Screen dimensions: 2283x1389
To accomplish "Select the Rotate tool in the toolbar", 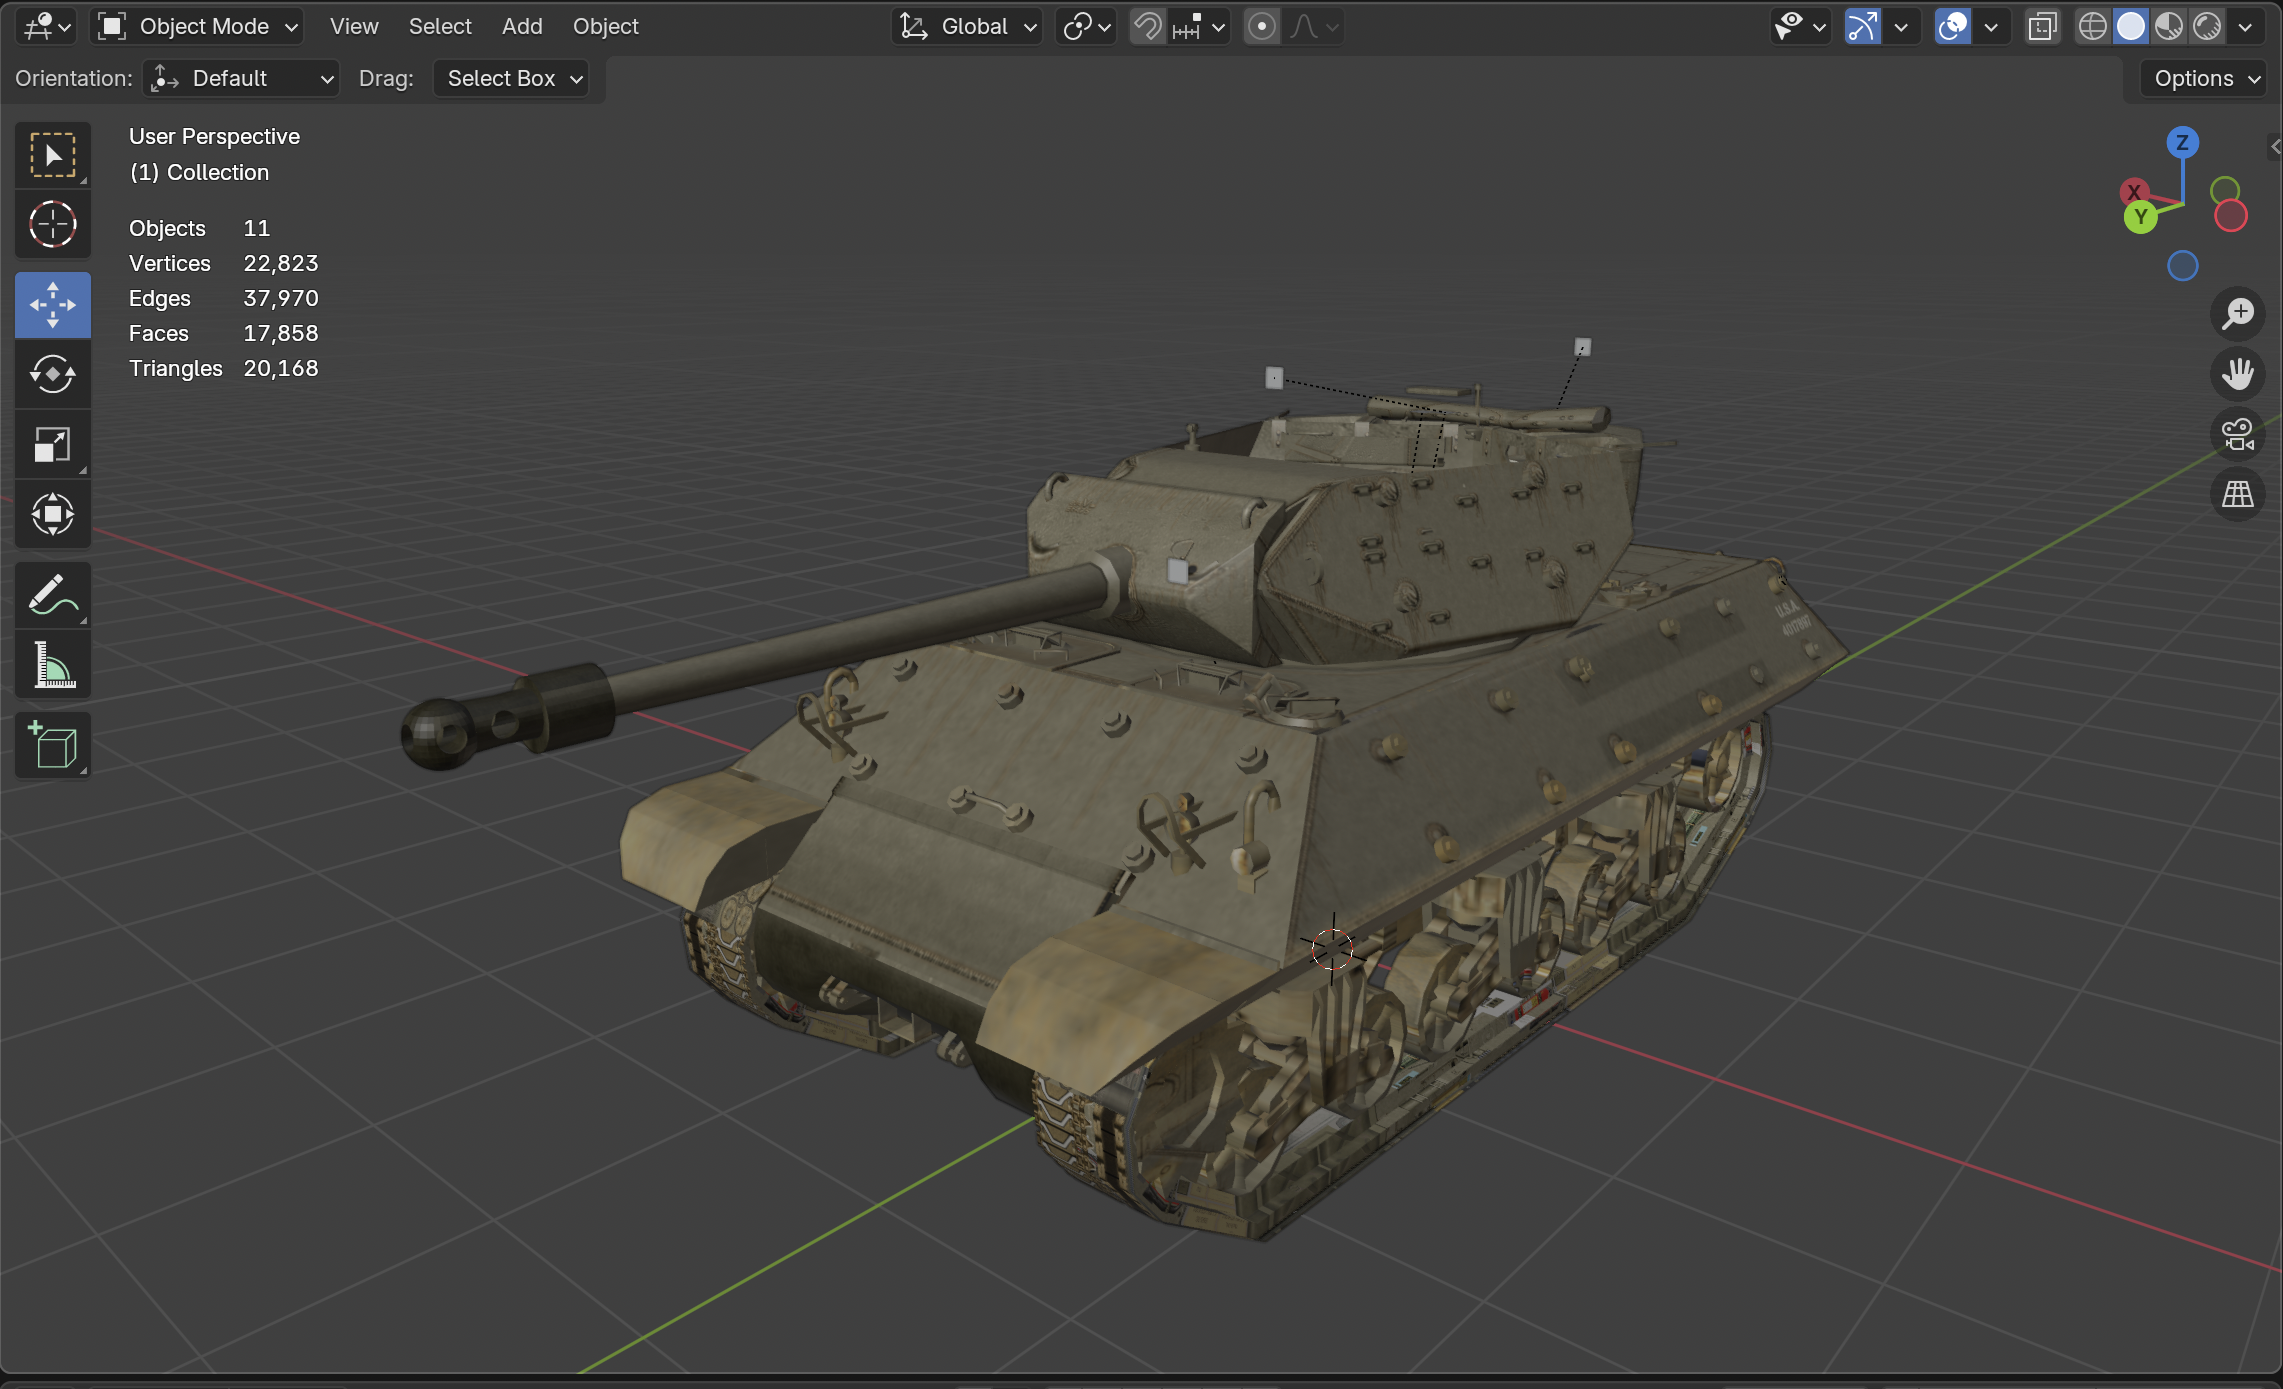I will (x=52, y=374).
